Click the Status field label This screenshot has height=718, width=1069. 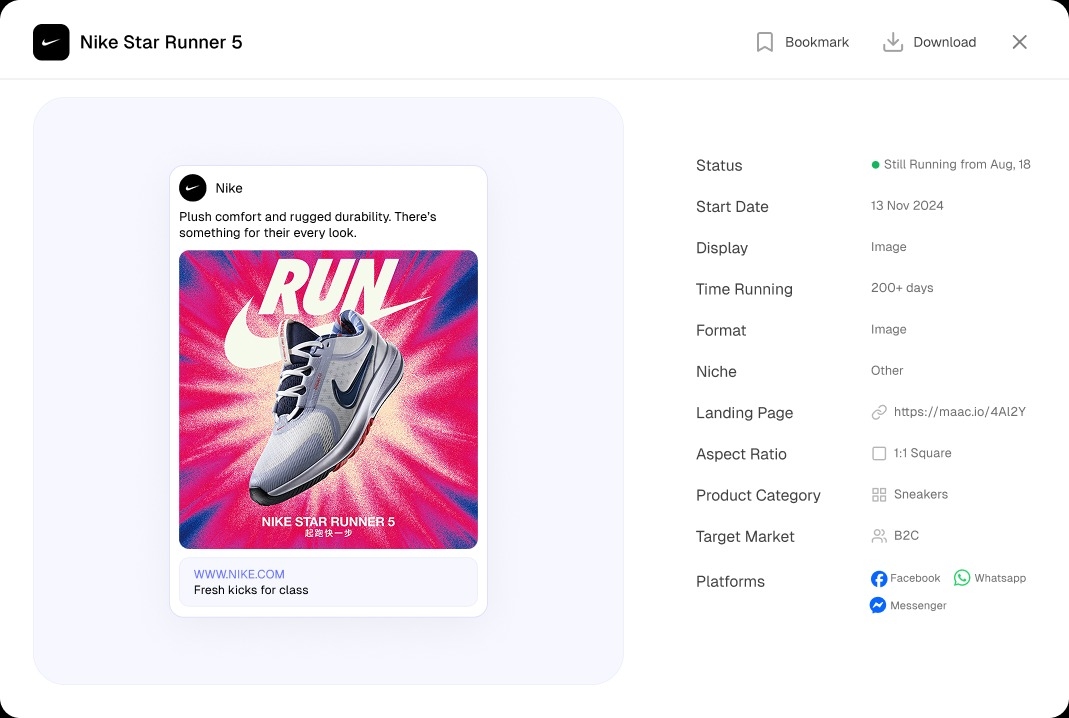[719, 166]
